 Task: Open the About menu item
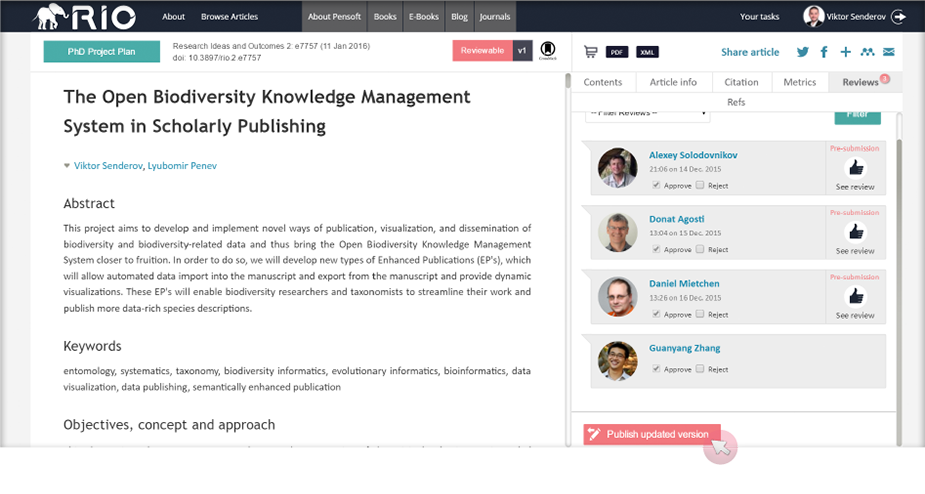(x=173, y=17)
